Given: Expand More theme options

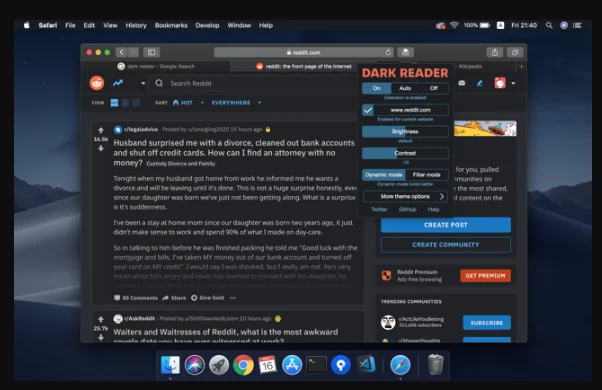Looking at the screenshot, I should pos(405,196).
